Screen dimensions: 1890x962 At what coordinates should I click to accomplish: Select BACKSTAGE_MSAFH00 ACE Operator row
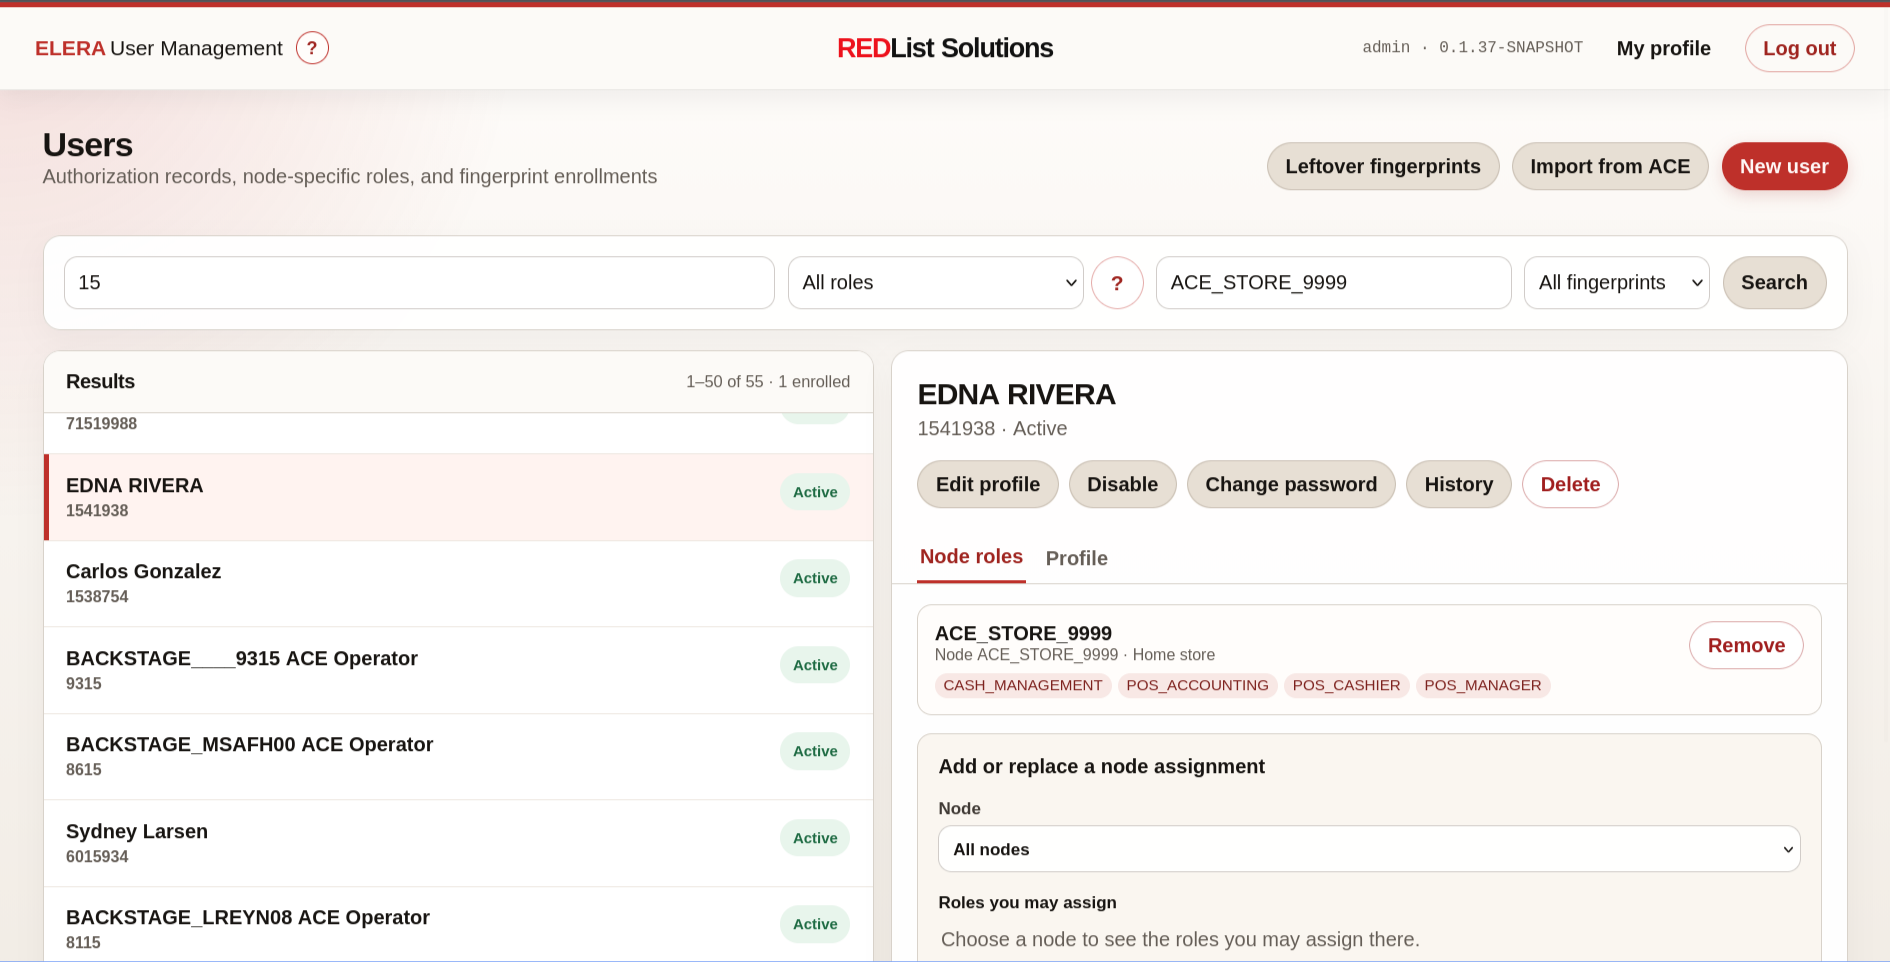pos(458,757)
